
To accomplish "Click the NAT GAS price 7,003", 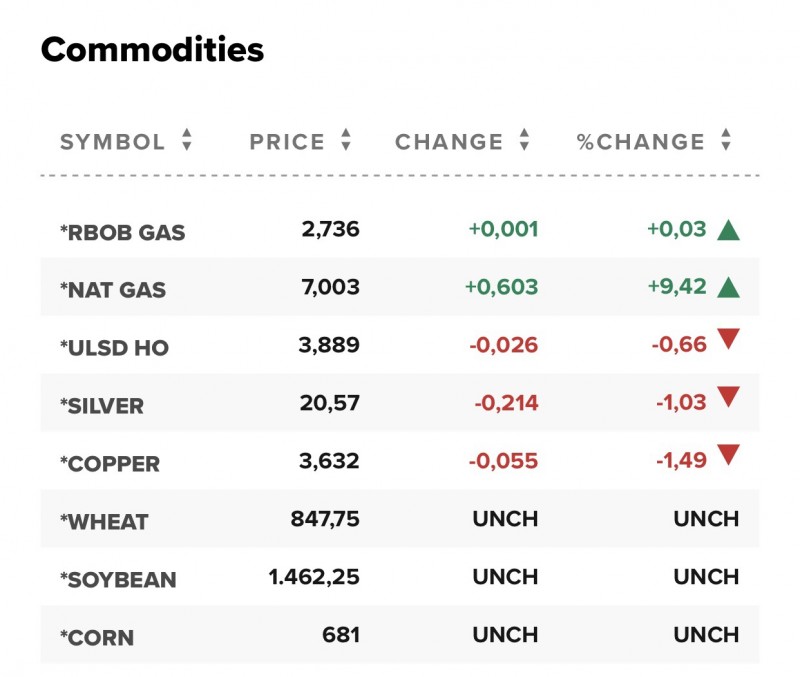I will tap(330, 288).
